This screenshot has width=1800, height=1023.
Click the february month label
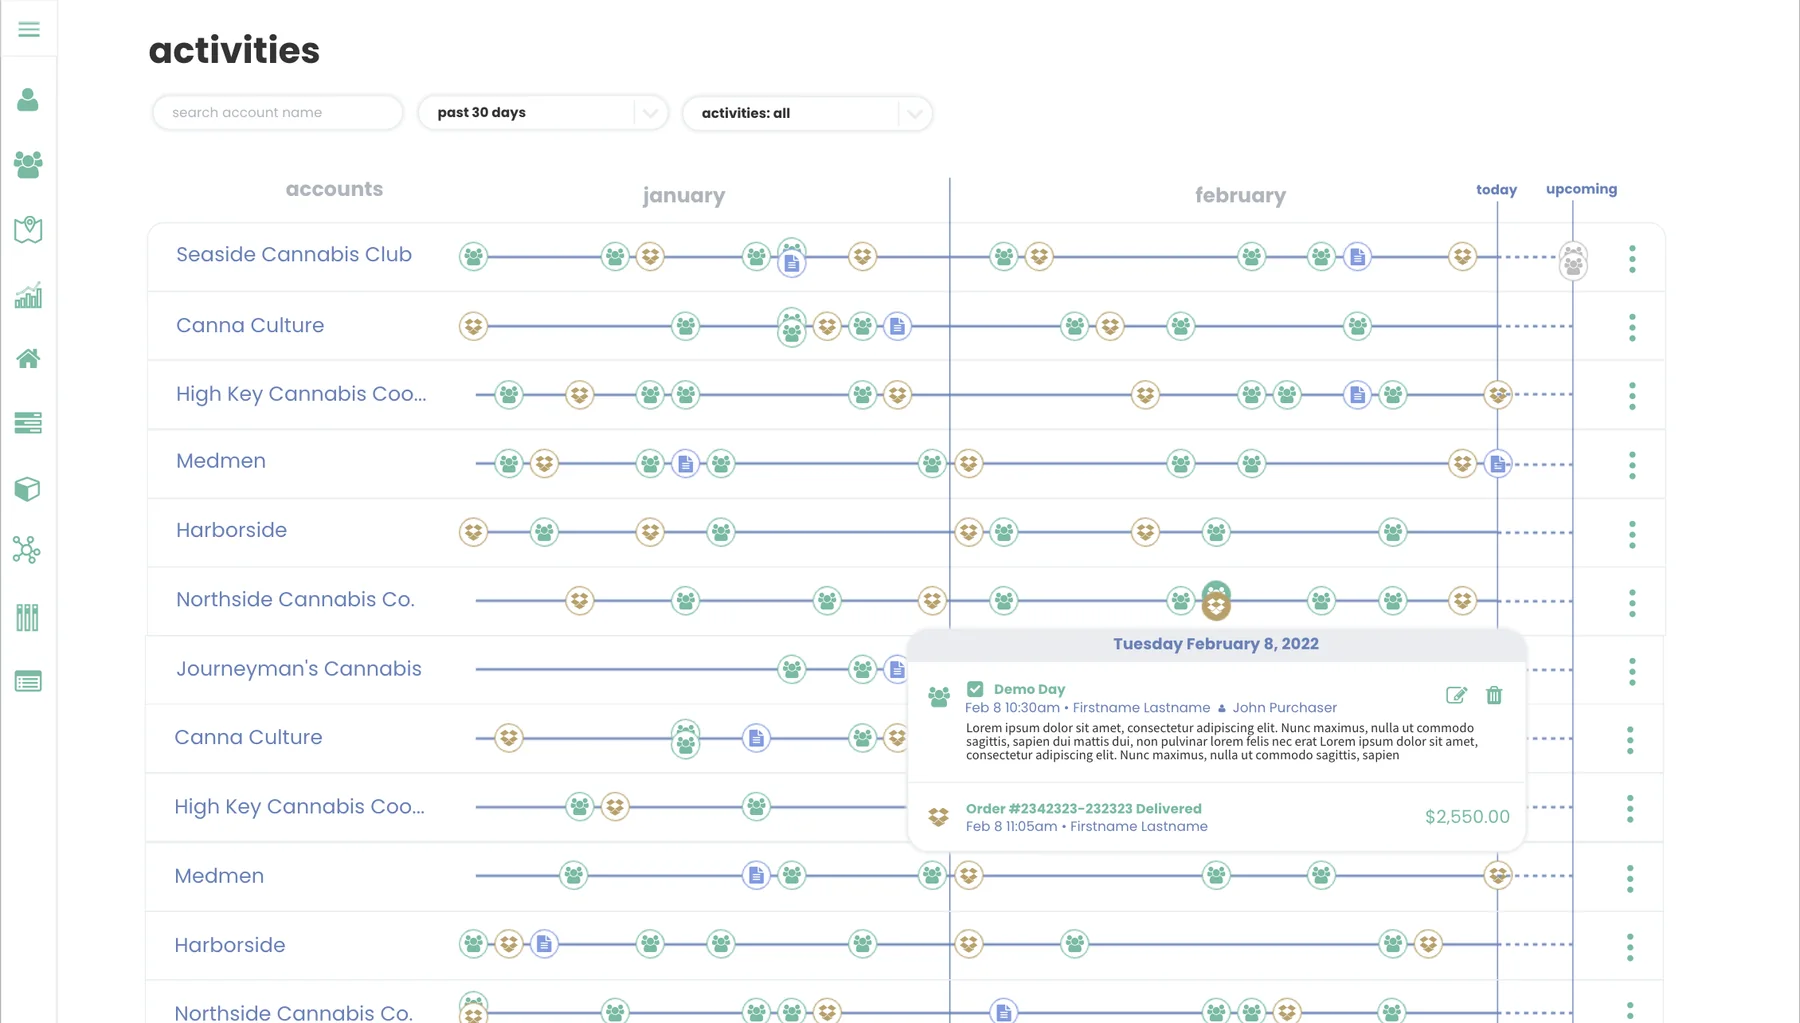[1240, 195]
